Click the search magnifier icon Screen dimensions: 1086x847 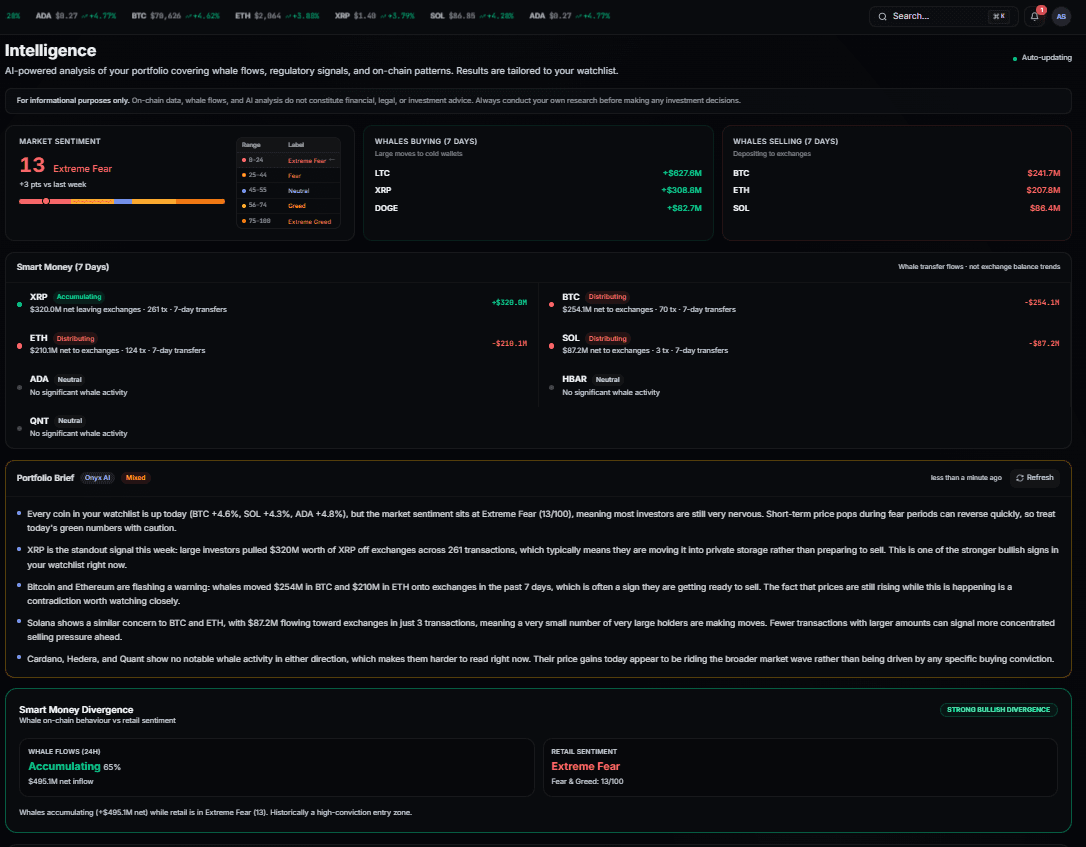tap(882, 17)
